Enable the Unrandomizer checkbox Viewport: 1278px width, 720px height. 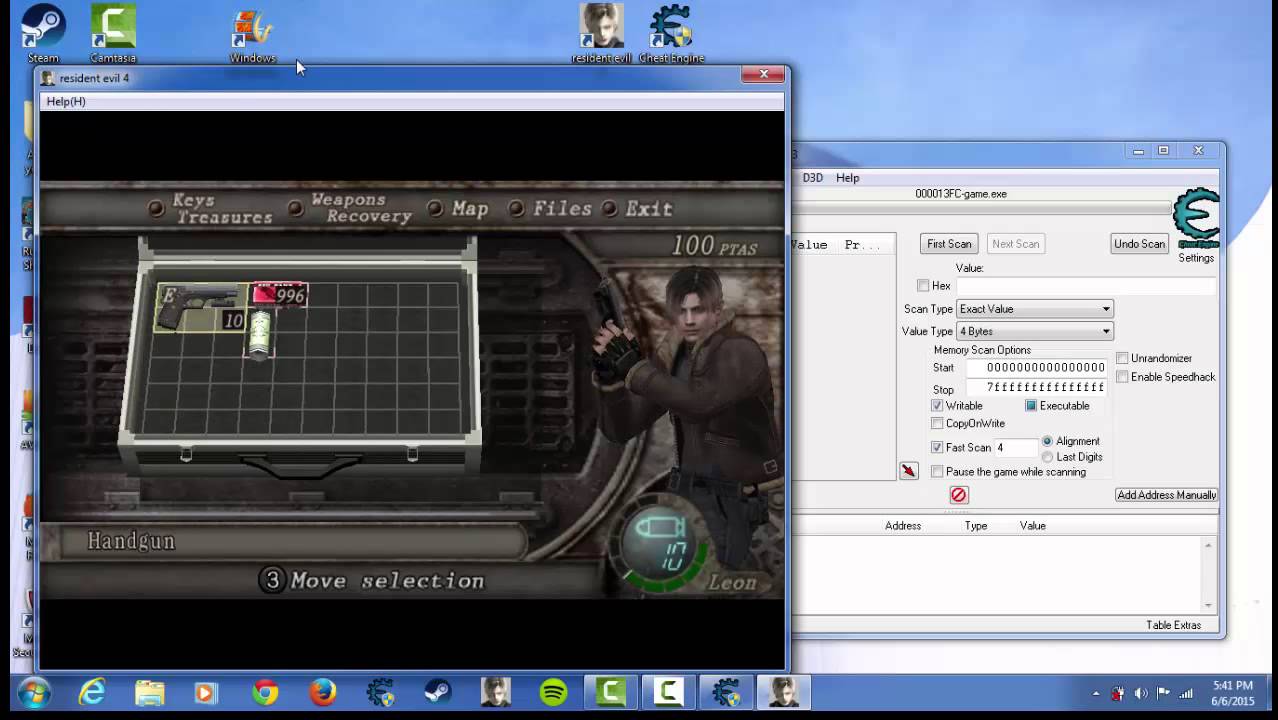pyautogui.click(x=1122, y=358)
